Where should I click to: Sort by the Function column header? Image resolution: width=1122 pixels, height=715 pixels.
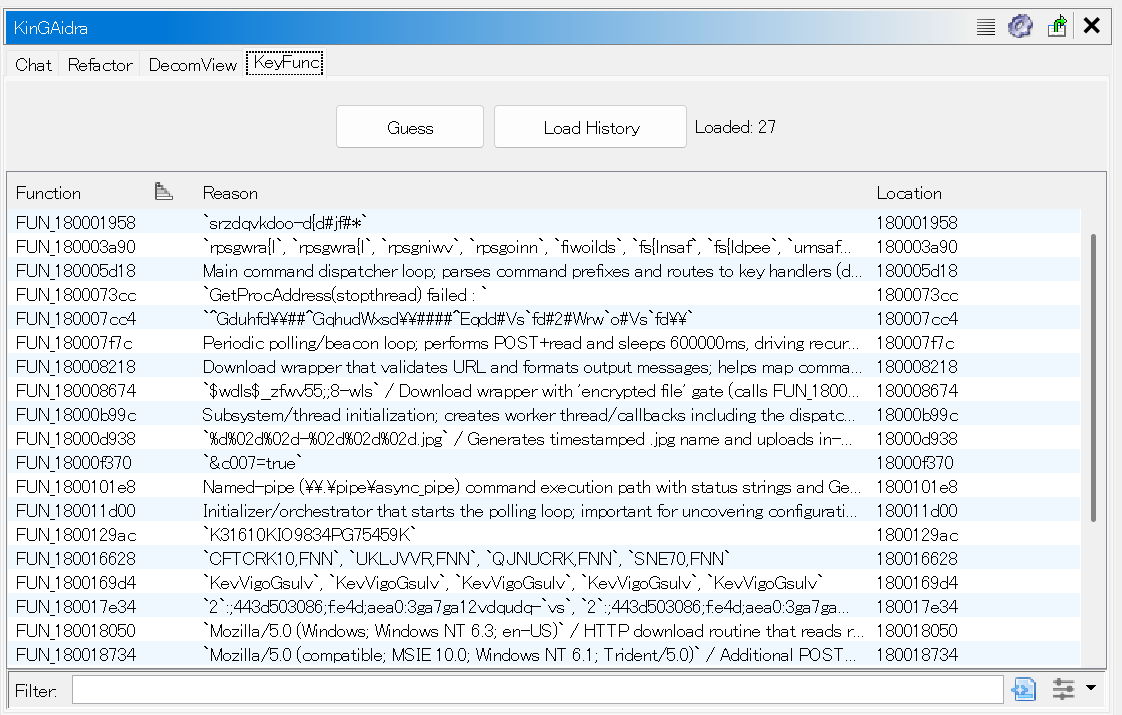tap(49, 193)
